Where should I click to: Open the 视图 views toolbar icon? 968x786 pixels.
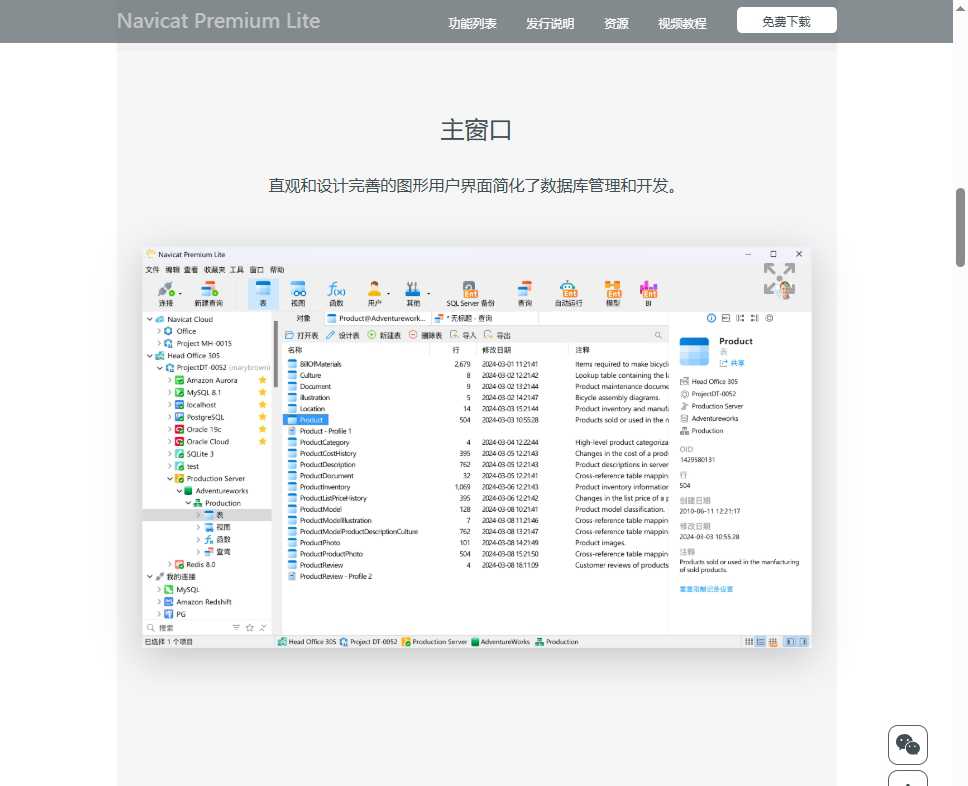[298, 293]
